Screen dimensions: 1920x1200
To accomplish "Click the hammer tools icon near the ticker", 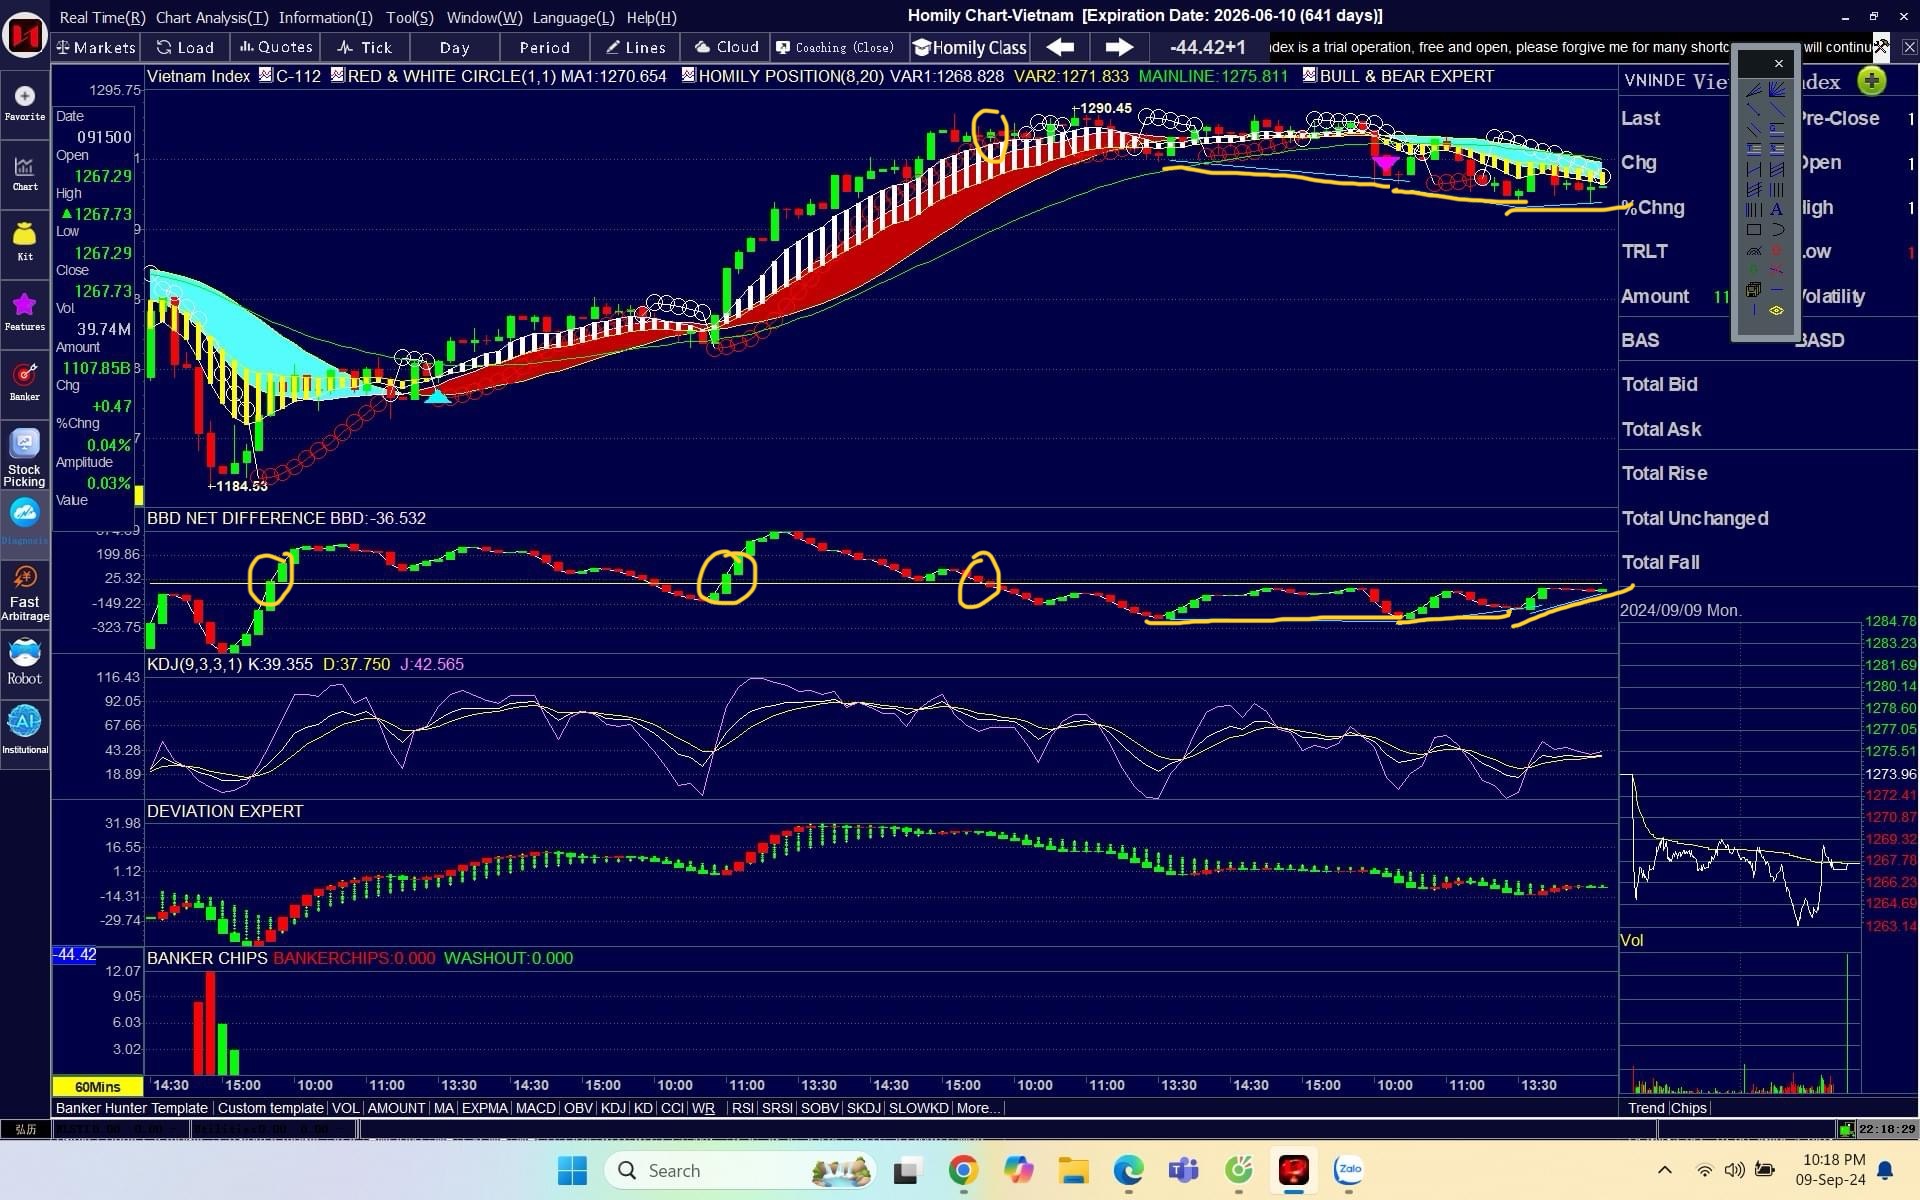I will (x=1881, y=45).
